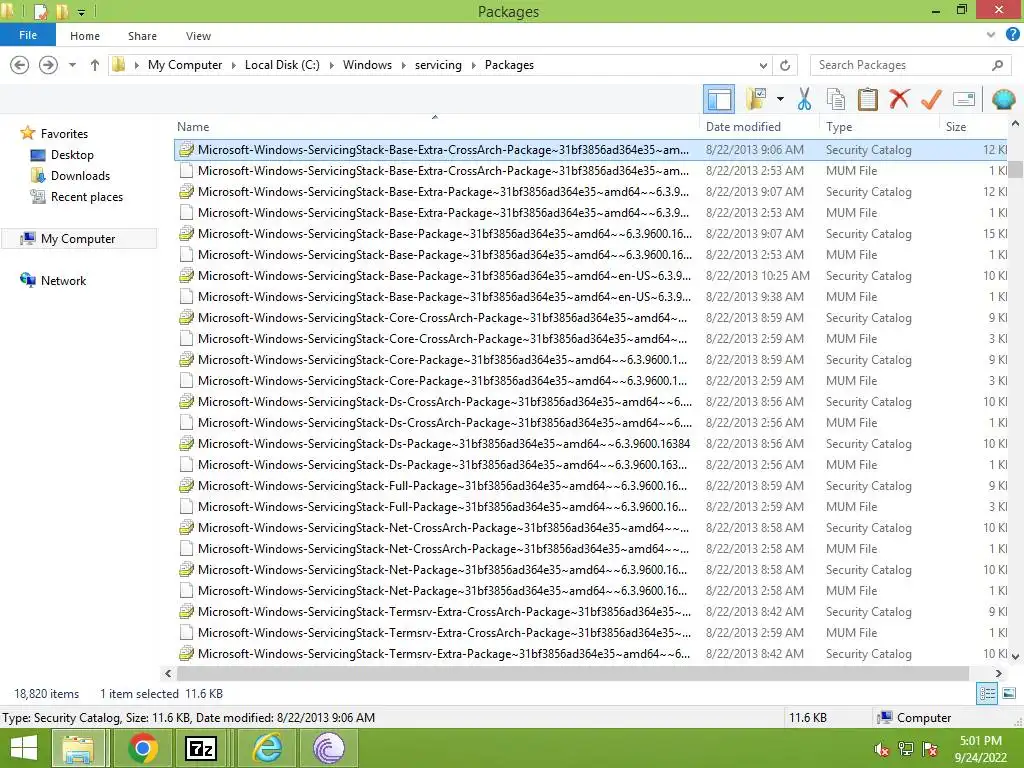Open Properties with the orange checkmark icon
This screenshot has height=768, width=1024.
[931, 99]
